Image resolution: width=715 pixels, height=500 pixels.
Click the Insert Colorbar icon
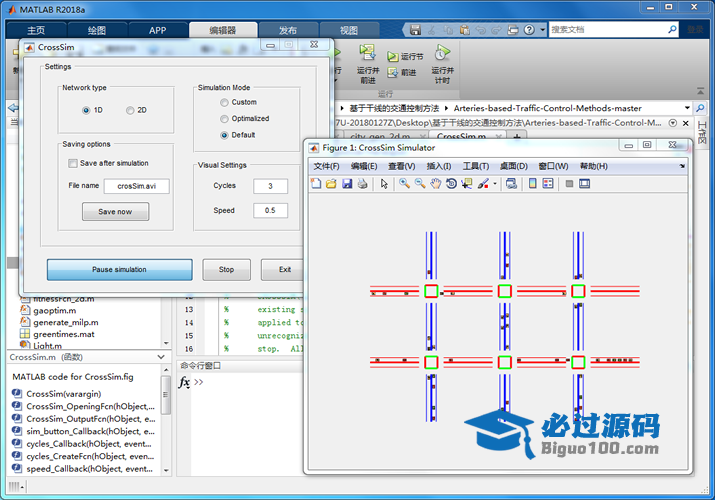click(532, 184)
